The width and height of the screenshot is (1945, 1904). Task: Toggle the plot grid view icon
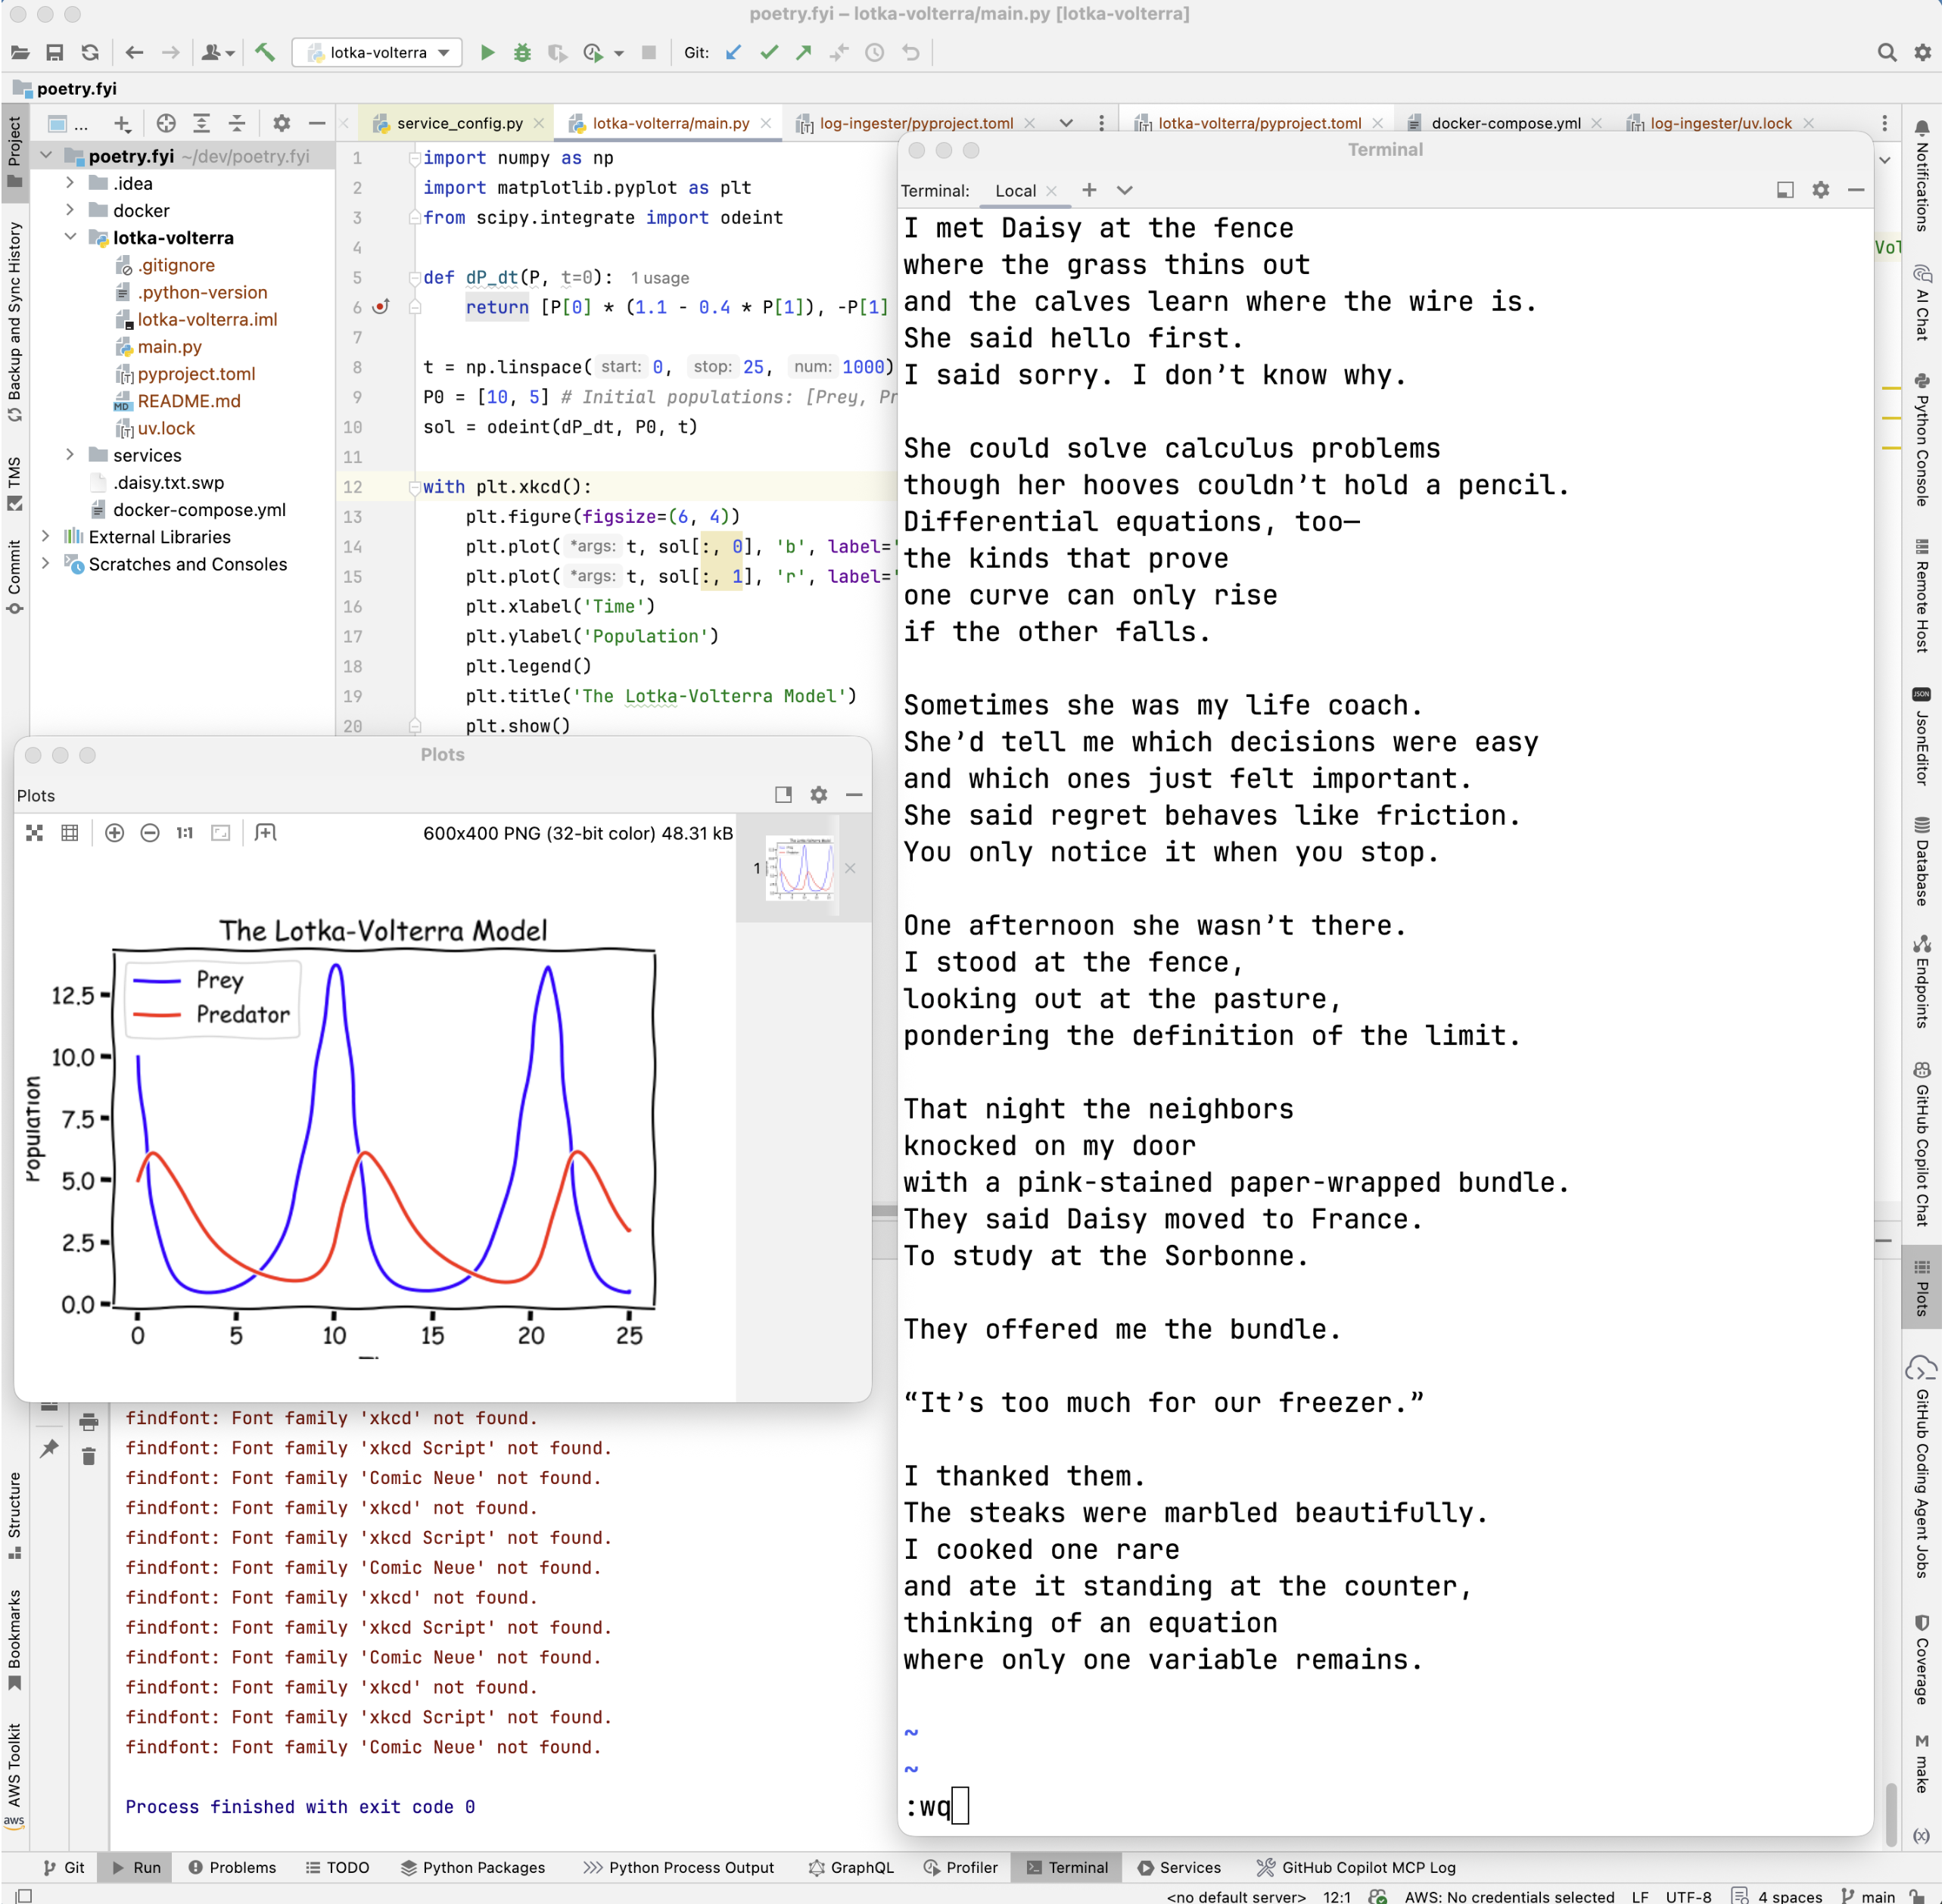click(70, 834)
